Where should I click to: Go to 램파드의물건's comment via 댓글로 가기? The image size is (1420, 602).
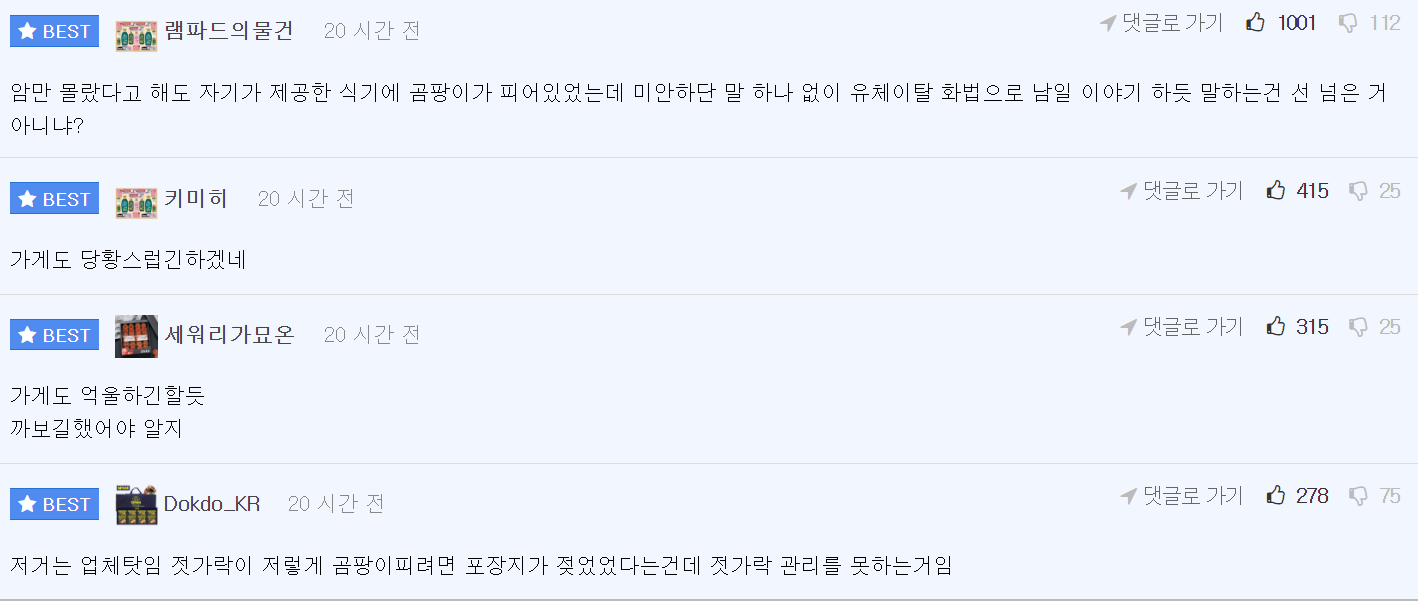(1161, 23)
